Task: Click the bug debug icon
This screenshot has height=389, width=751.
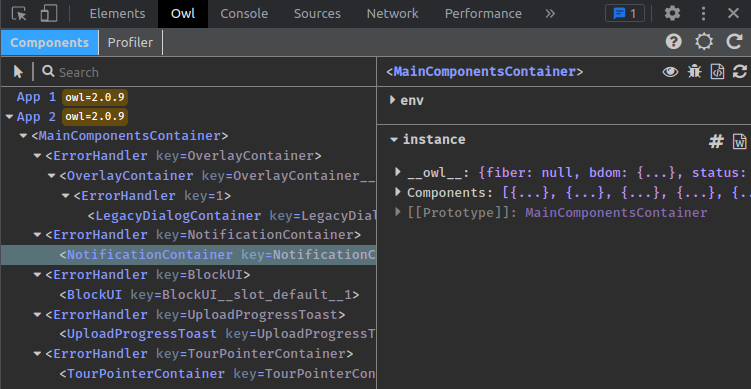Action: point(694,72)
